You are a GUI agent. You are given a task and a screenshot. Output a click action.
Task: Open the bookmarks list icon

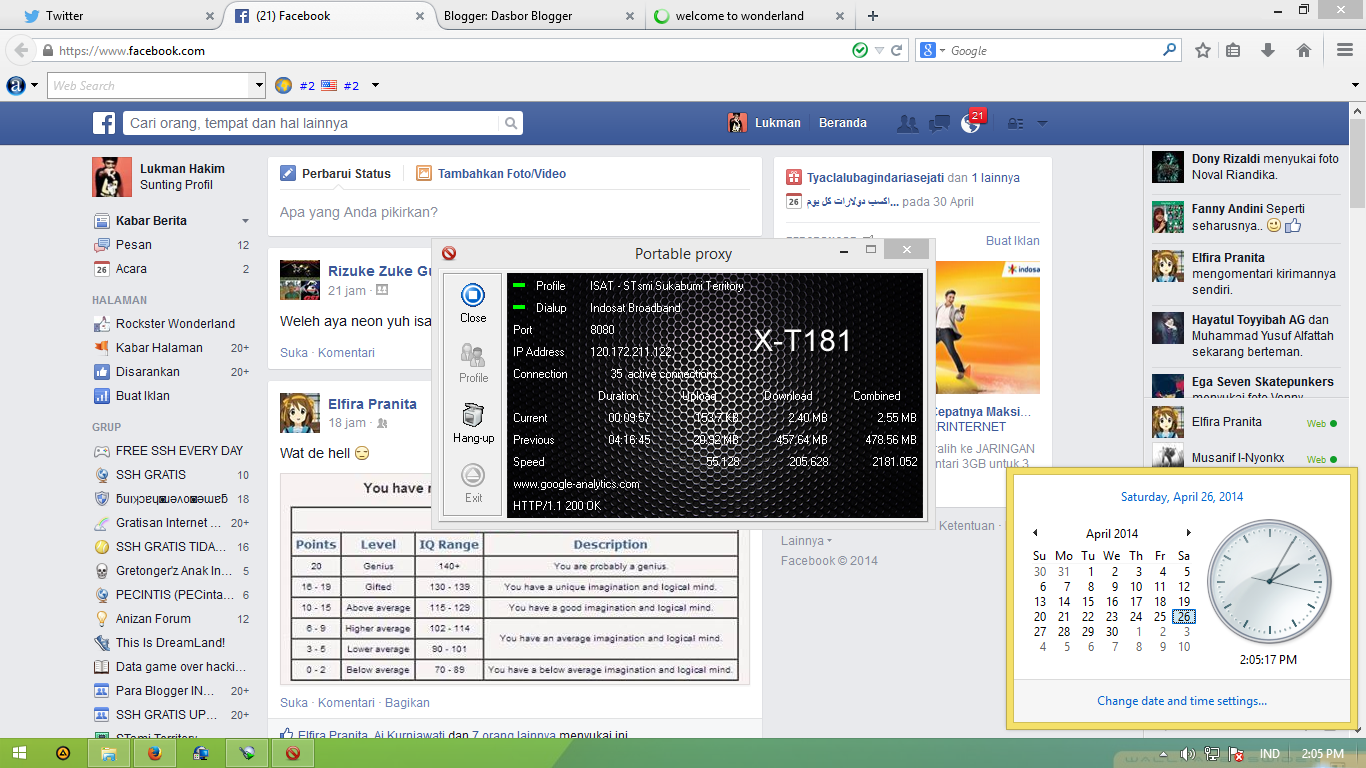tap(1233, 50)
